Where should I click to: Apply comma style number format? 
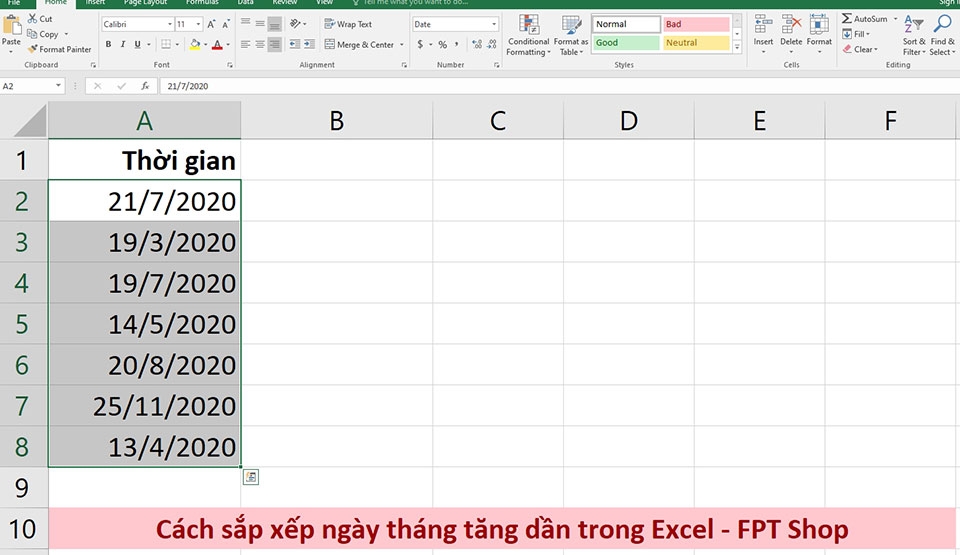click(457, 44)
